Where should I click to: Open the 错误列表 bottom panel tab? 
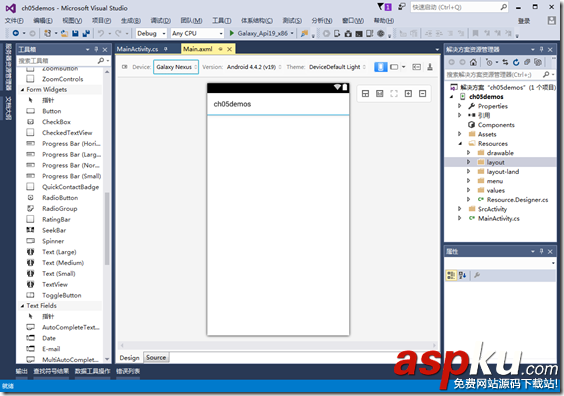(128, 371)
